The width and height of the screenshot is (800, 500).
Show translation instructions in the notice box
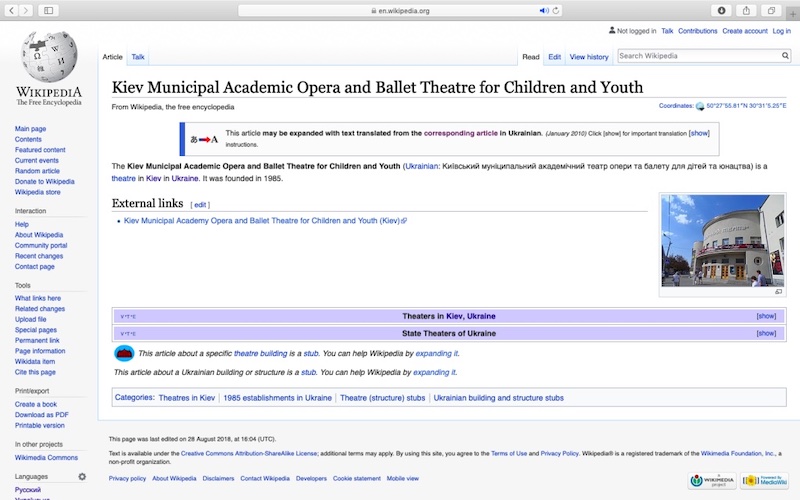point(699,133)
